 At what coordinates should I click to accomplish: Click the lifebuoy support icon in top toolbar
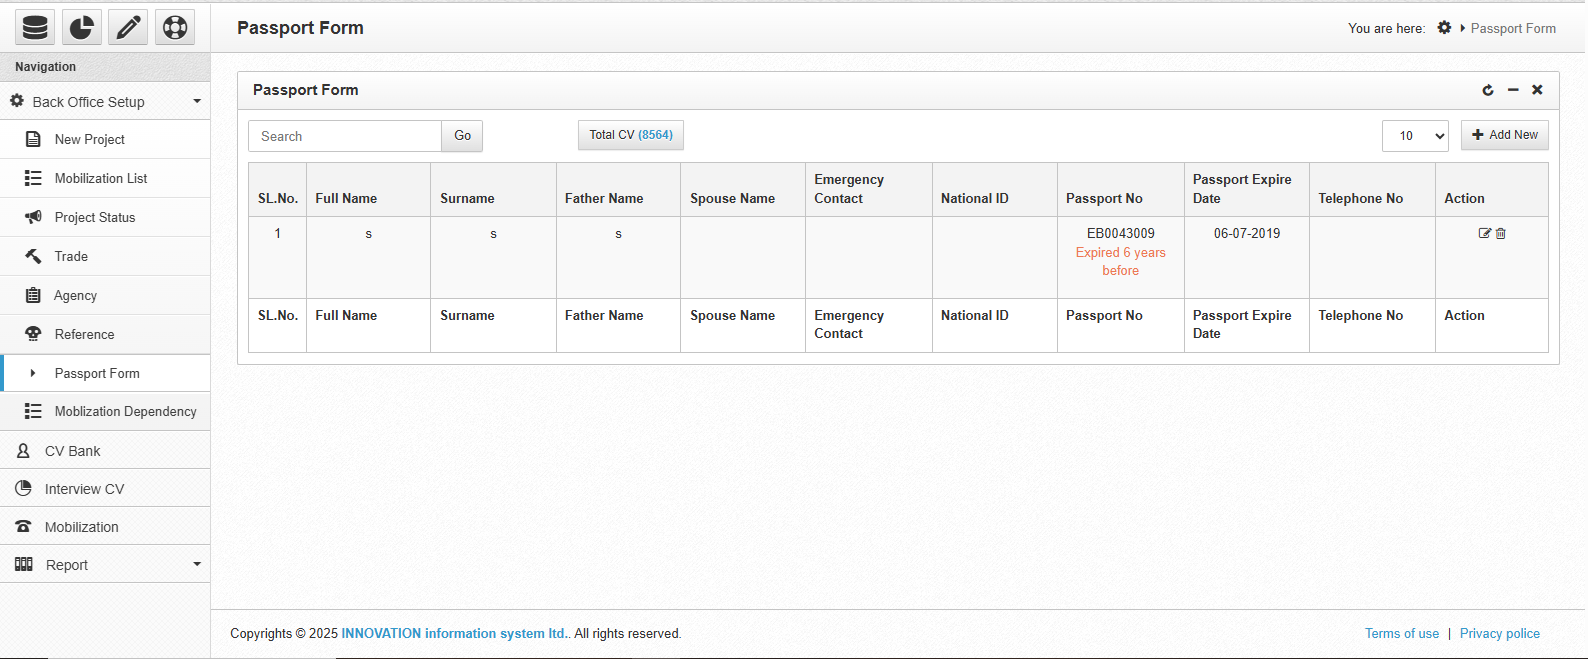[175, 27]
